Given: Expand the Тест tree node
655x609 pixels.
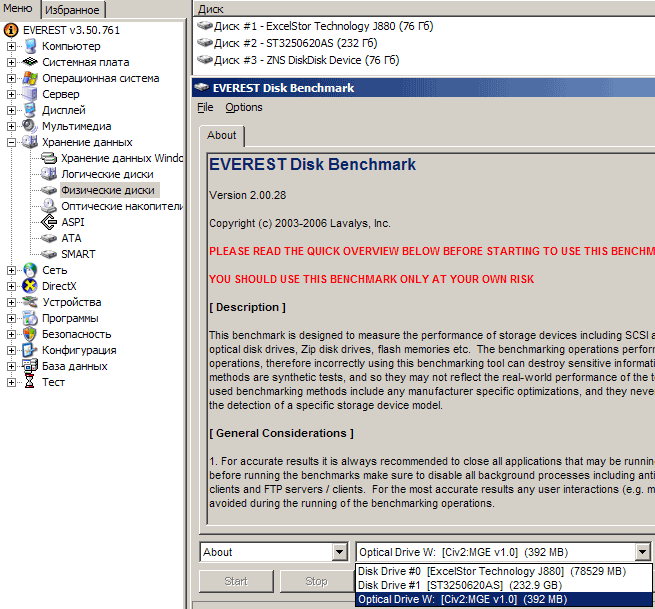Looking at the screenshot, I should pos(11,382).
